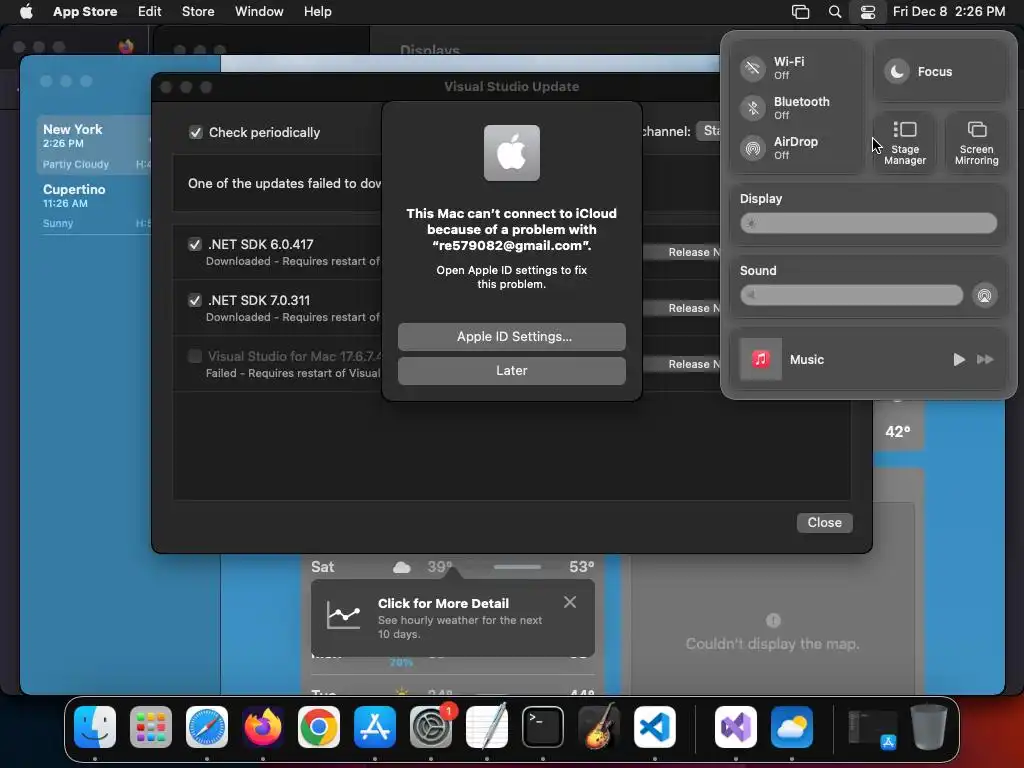Click the hourly weather chart icon
Screen dimensions: 1024x768
[x=344, y=615]
